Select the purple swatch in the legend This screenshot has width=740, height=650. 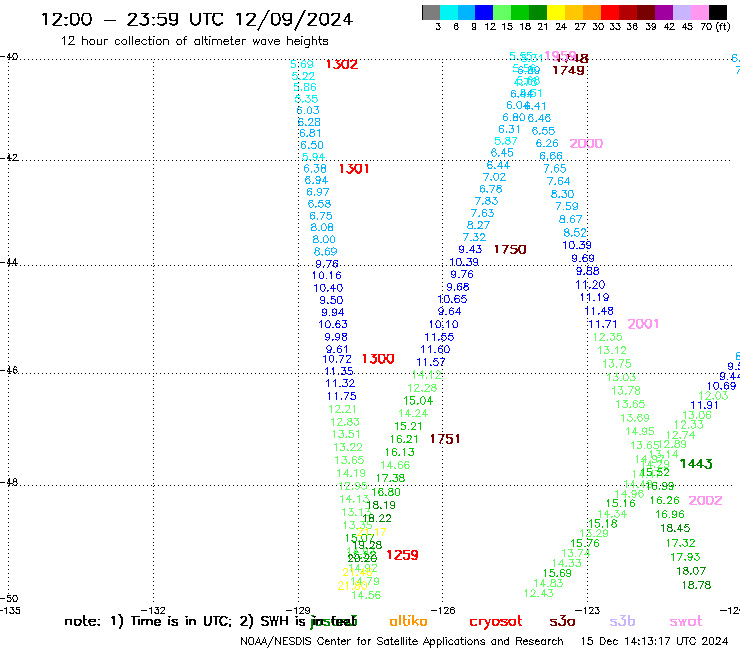coord(664,12)
